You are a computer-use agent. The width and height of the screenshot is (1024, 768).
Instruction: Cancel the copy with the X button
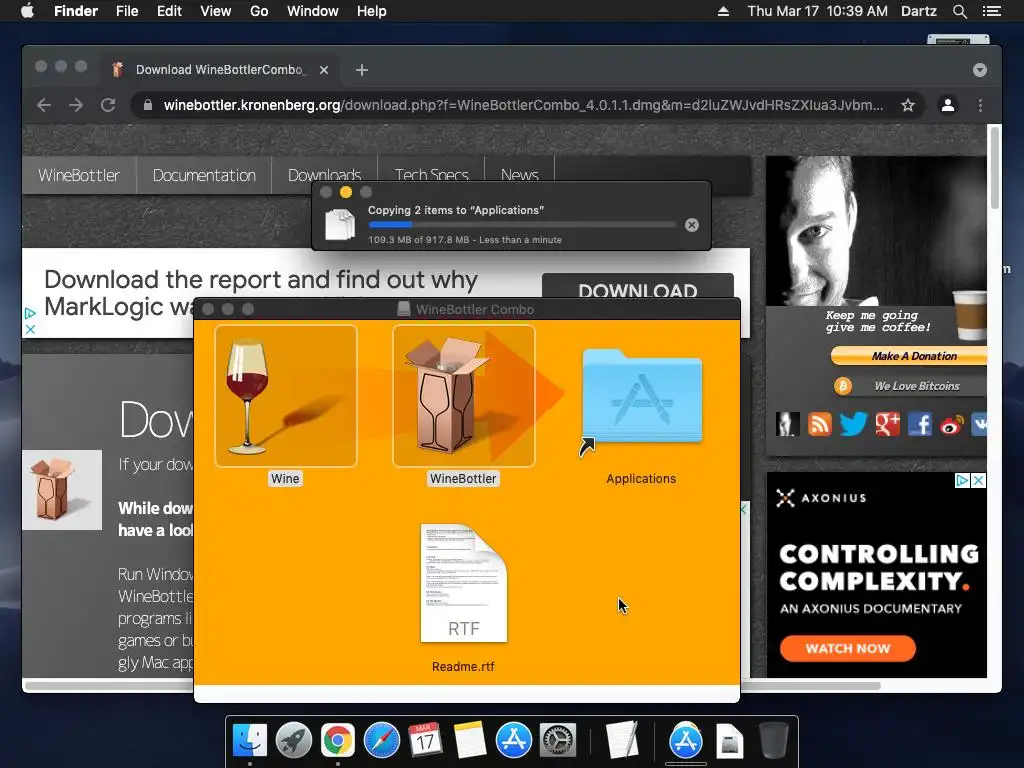(692, 225)
